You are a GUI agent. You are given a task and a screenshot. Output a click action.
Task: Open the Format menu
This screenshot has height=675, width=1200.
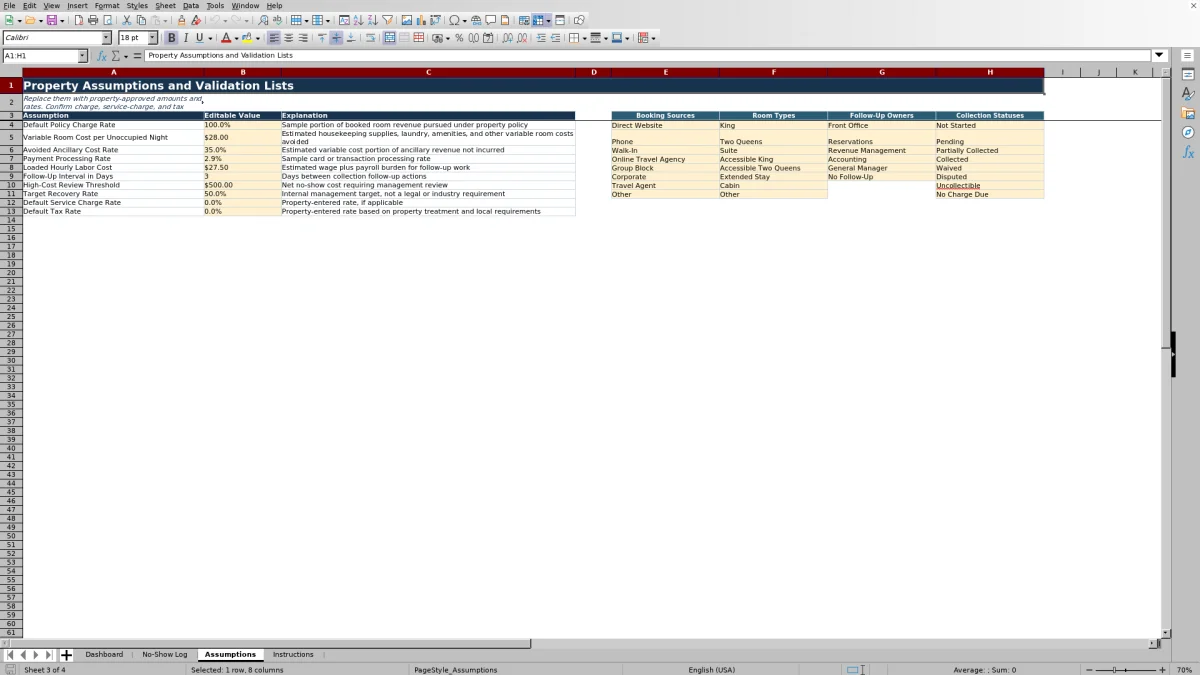coord(107,5)
